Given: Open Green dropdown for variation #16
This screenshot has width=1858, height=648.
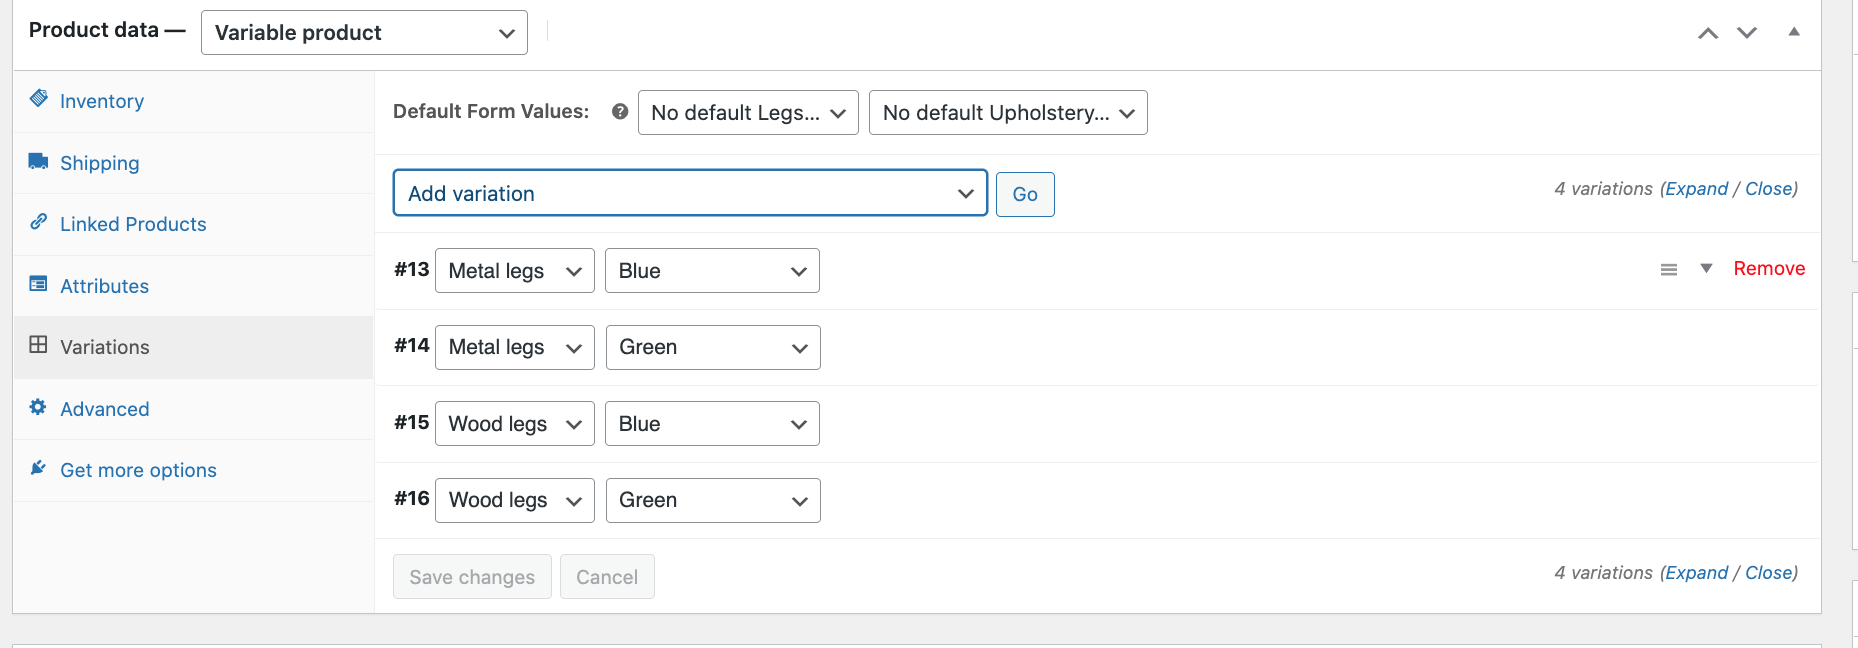Looking at the screenshot, I should click(713, 500).
